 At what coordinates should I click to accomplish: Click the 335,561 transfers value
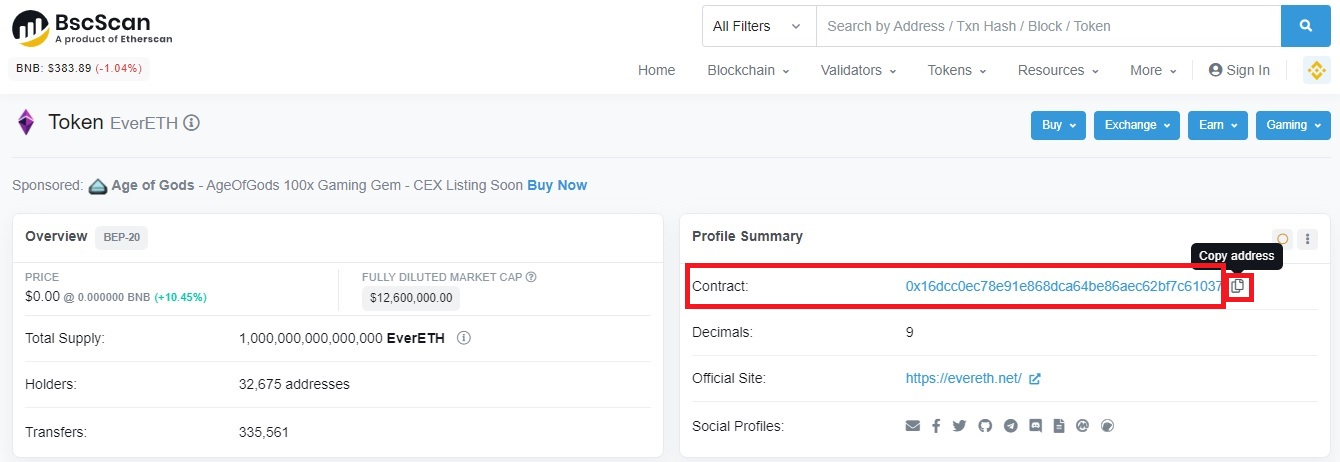pyautogui.click(x=264, y=432)
